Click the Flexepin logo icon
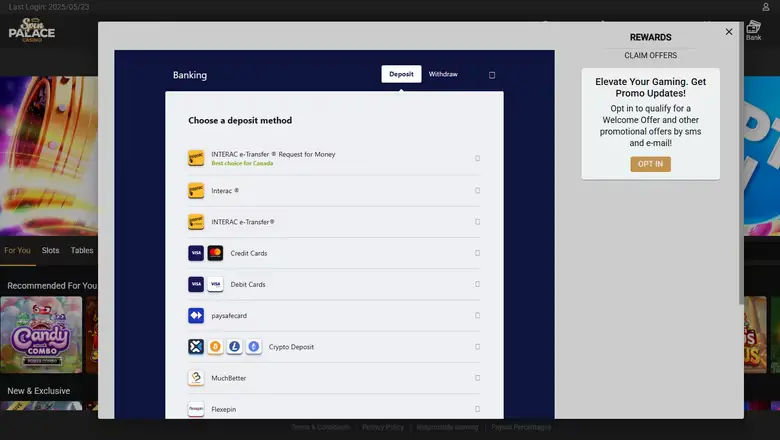This screenshot has width=780, height=440. pyautogui.click(x=196, y=409)
